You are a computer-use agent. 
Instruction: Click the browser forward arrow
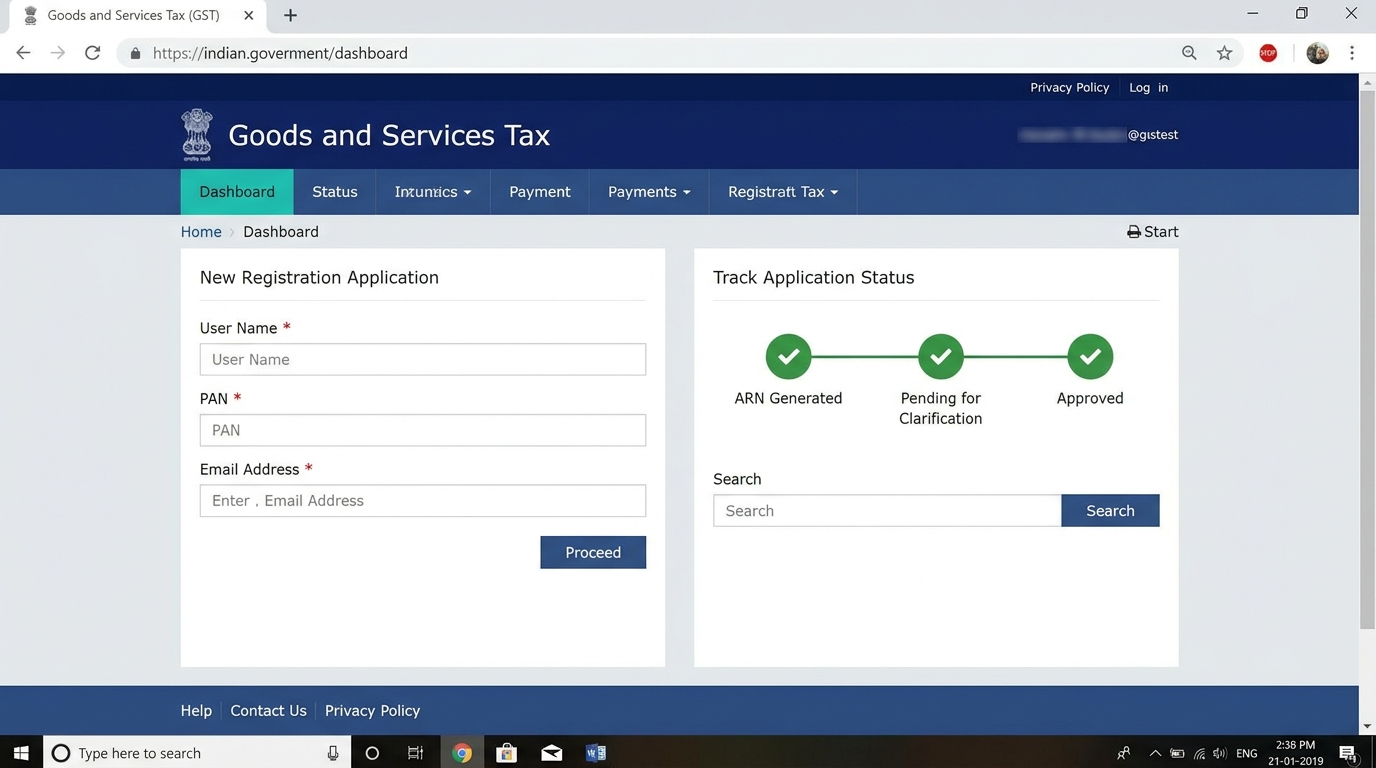[58, 53]
